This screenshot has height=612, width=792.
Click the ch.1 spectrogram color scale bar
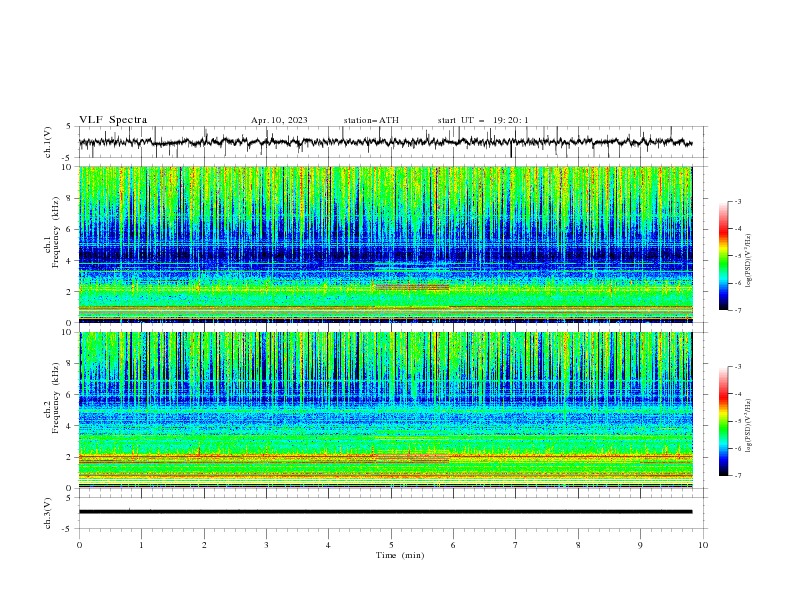(x=723, y=256)
